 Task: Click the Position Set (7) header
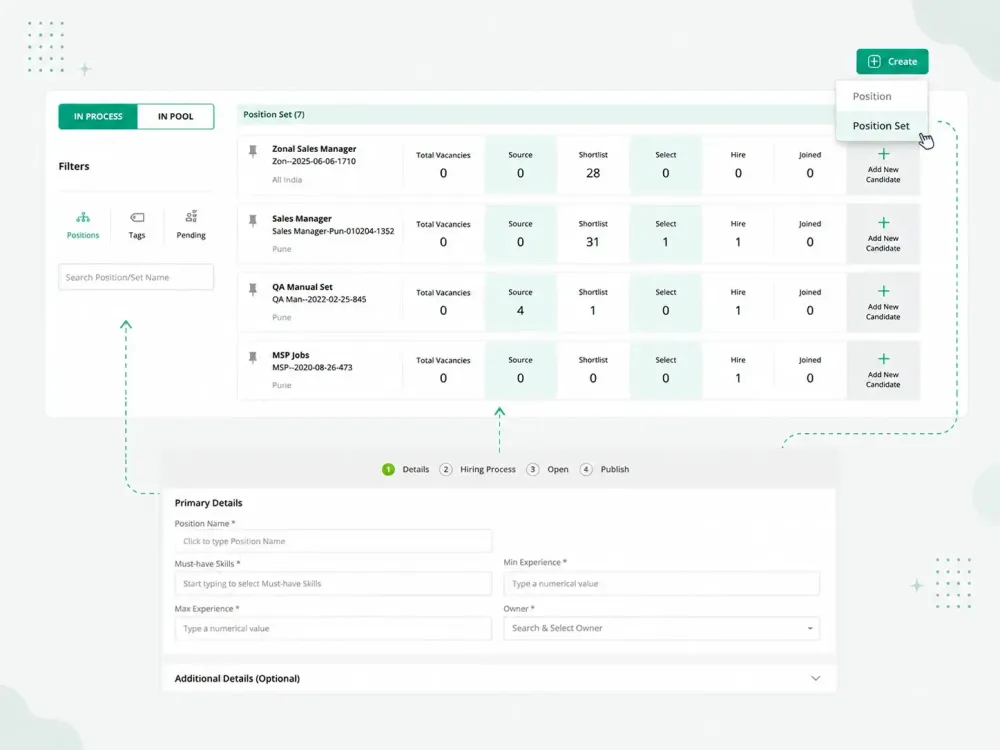click(x=274, y=114)
